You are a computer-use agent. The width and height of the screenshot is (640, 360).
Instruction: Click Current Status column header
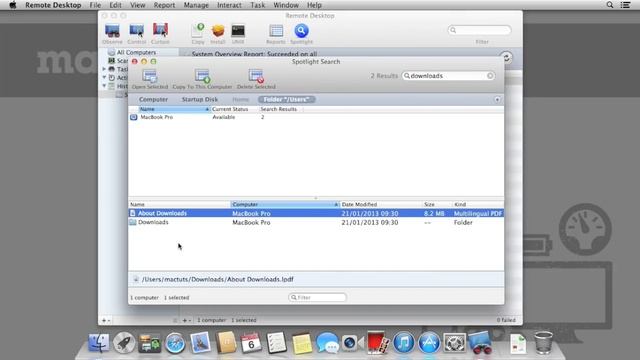click(x=234, y=109)
